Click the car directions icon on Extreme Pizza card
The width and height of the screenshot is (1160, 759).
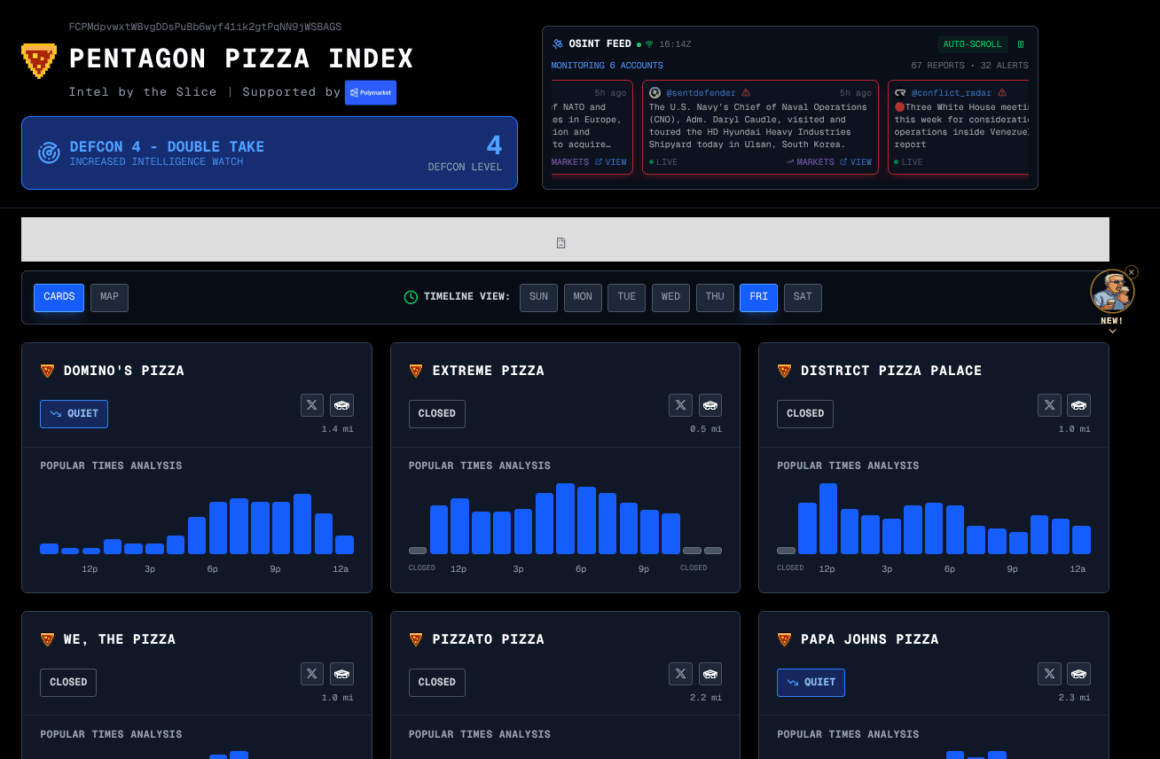[710, 405]
